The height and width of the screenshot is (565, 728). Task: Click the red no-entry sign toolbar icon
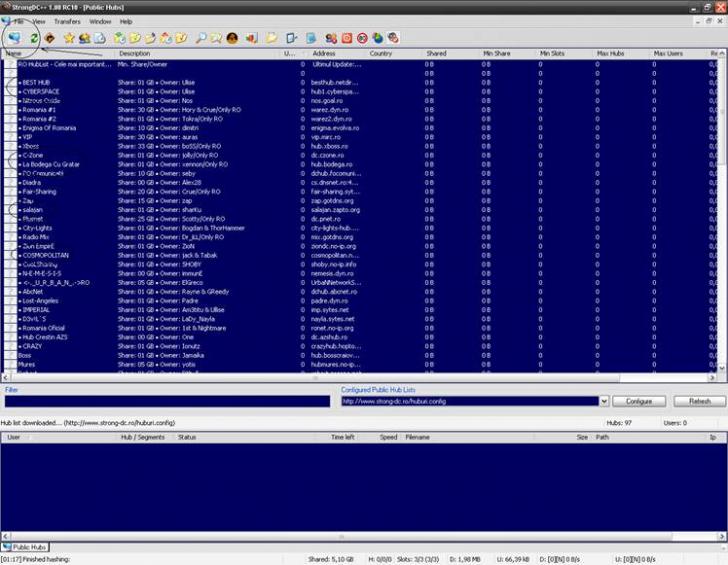[x=361, y=37]
